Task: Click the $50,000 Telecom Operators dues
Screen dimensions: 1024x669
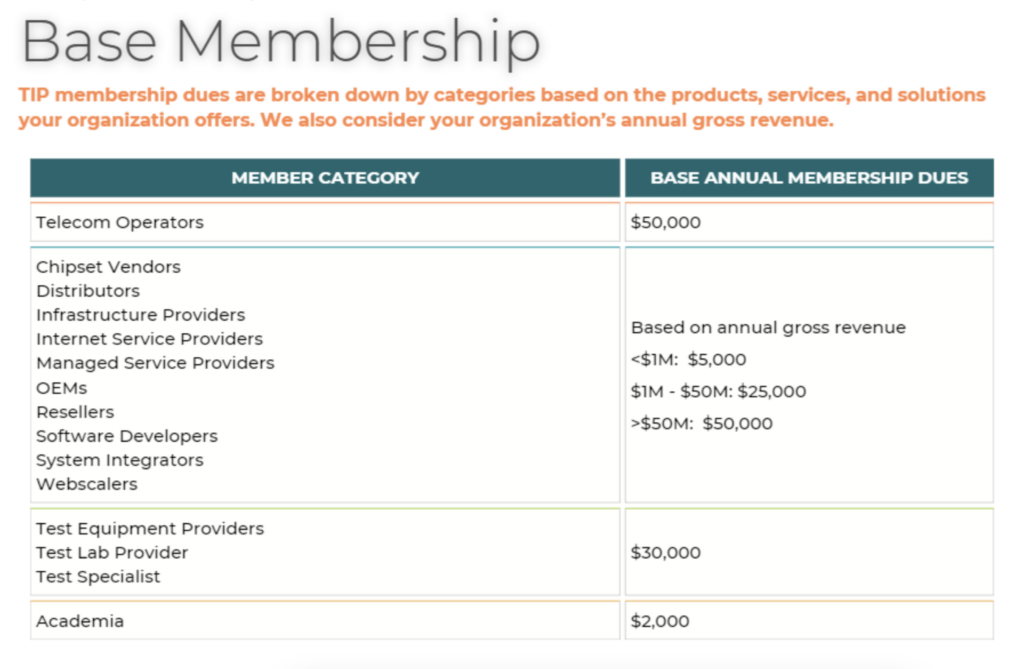Action: click(666, 222)
